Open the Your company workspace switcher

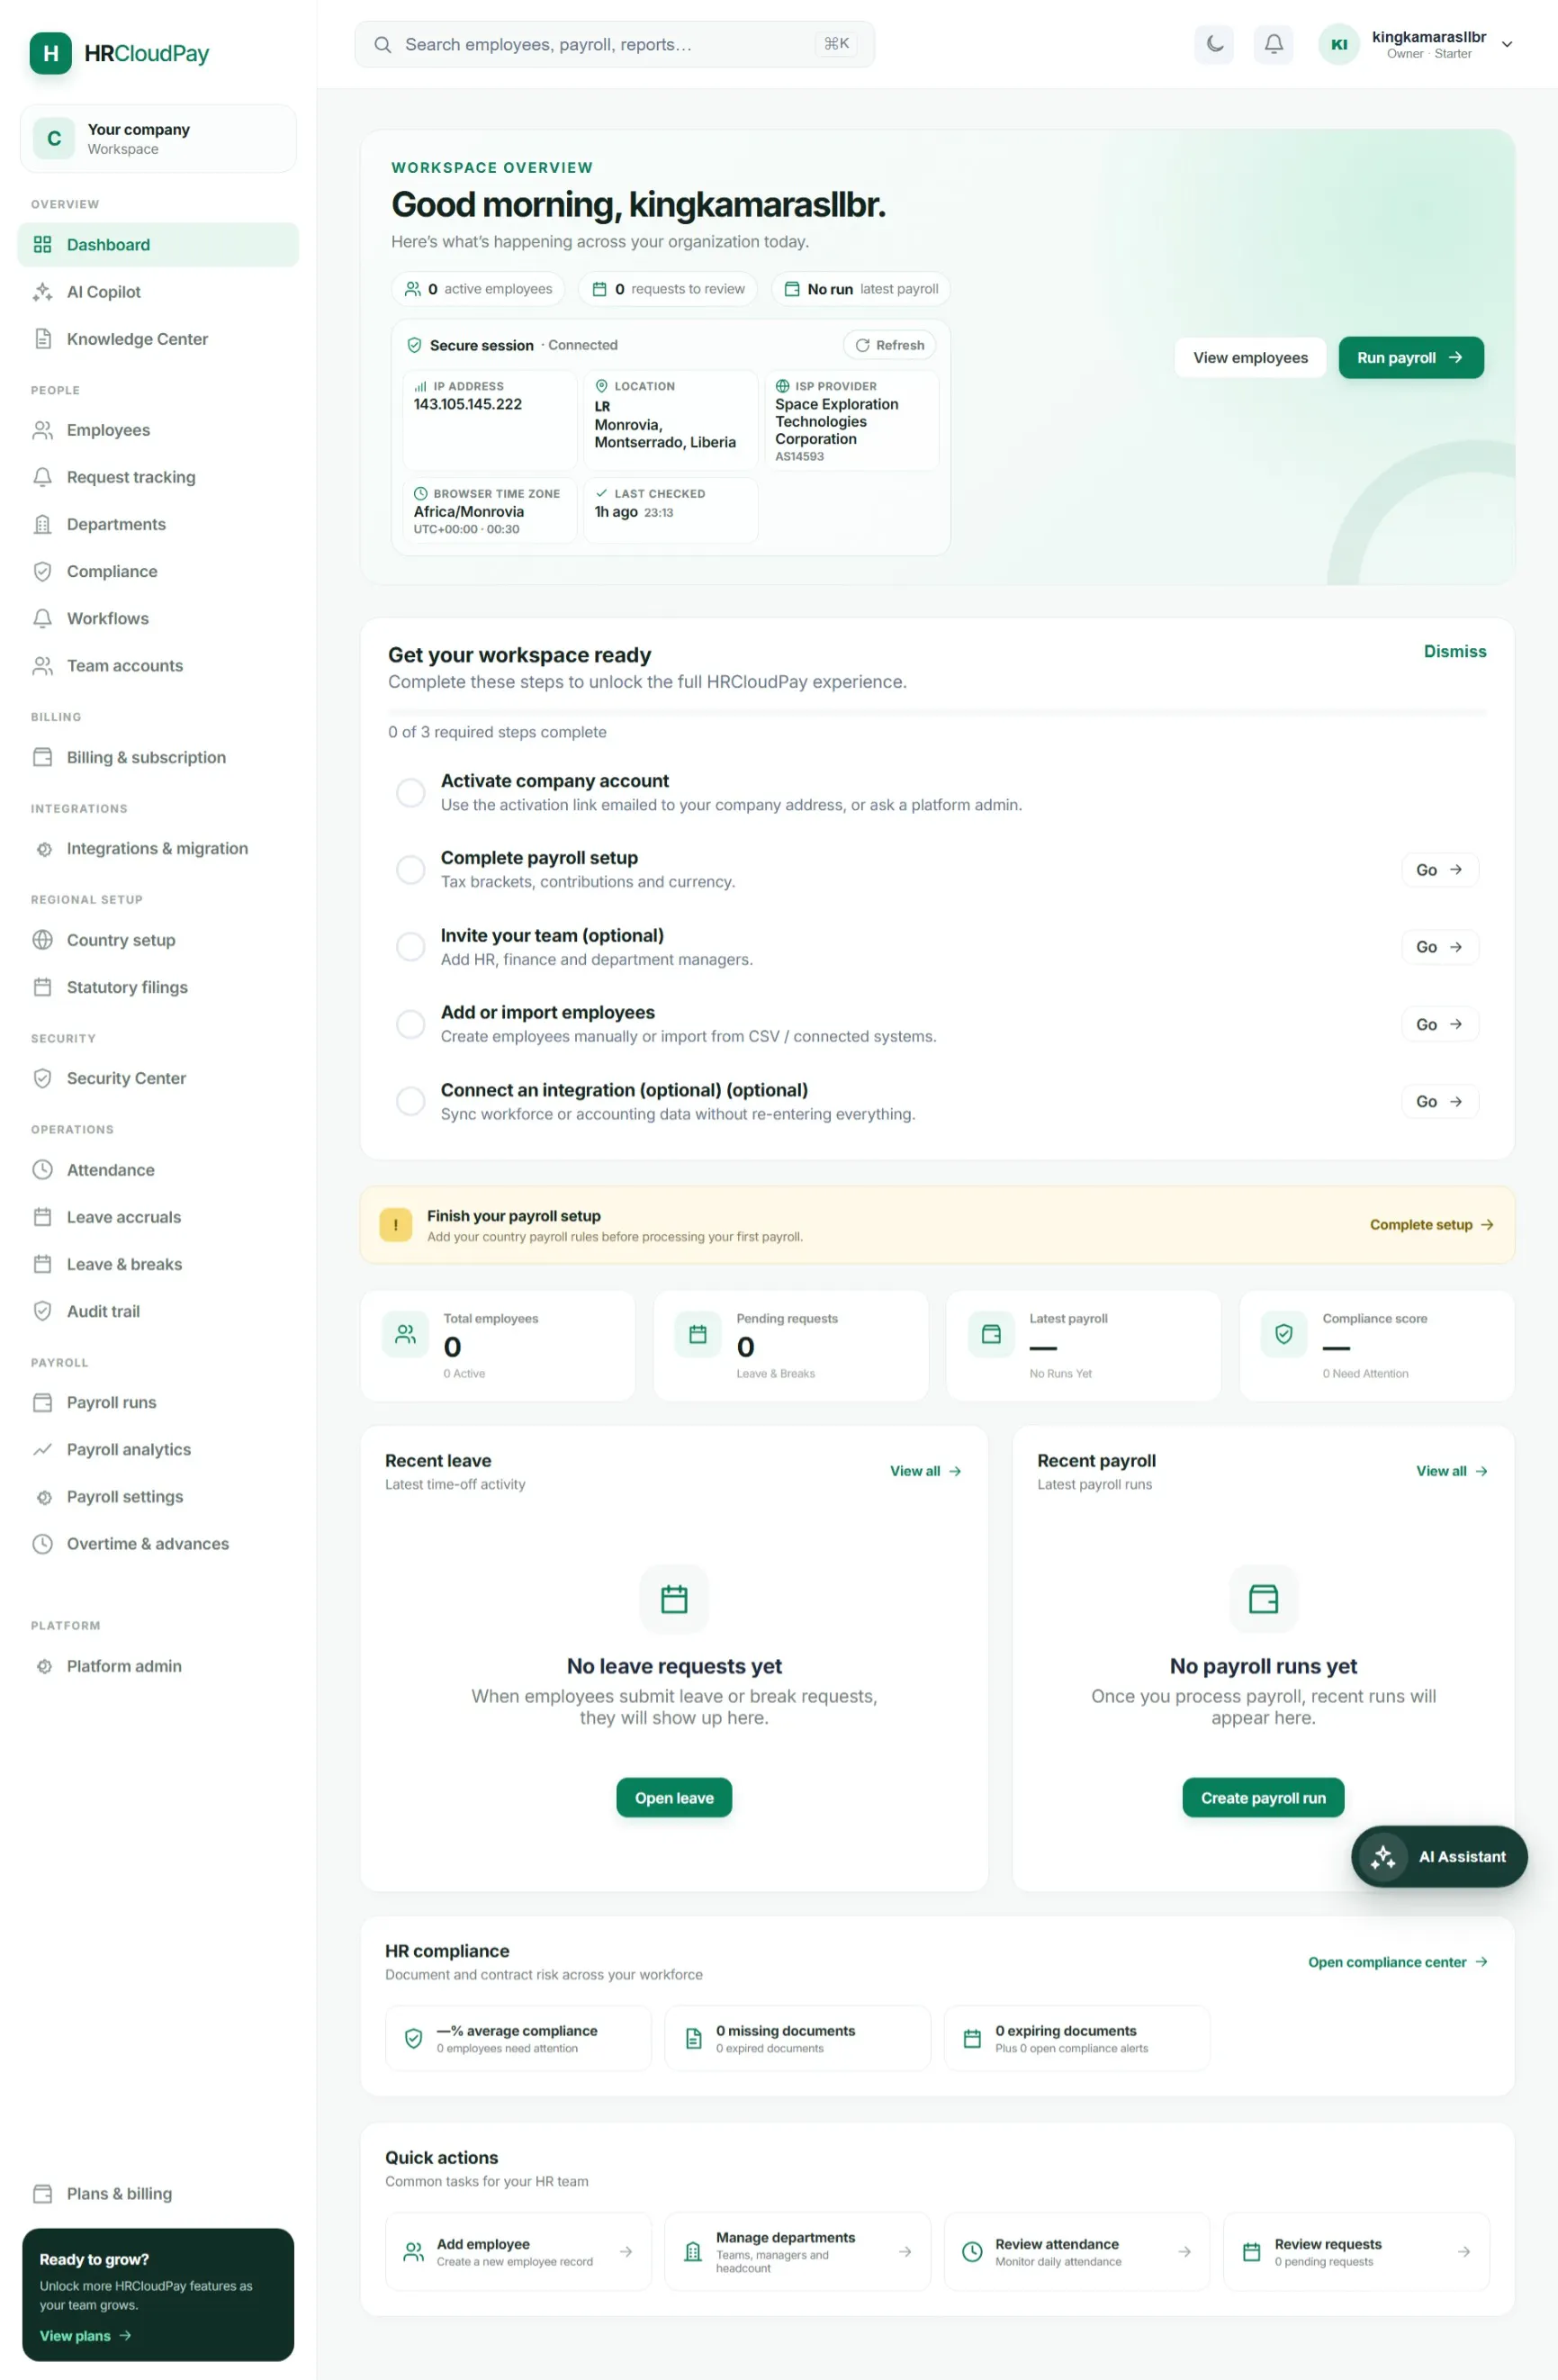pos(158,139)
